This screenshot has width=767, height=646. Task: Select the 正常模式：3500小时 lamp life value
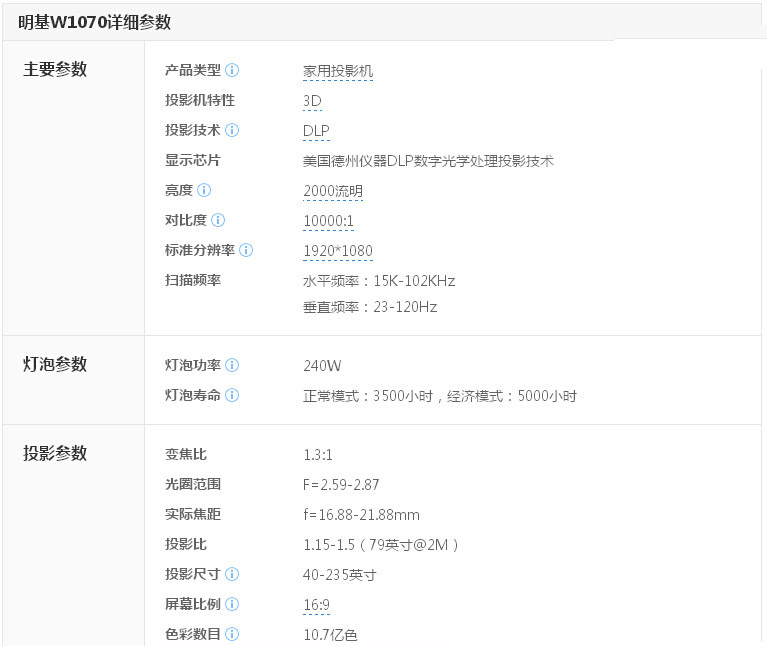click(368, 396)
